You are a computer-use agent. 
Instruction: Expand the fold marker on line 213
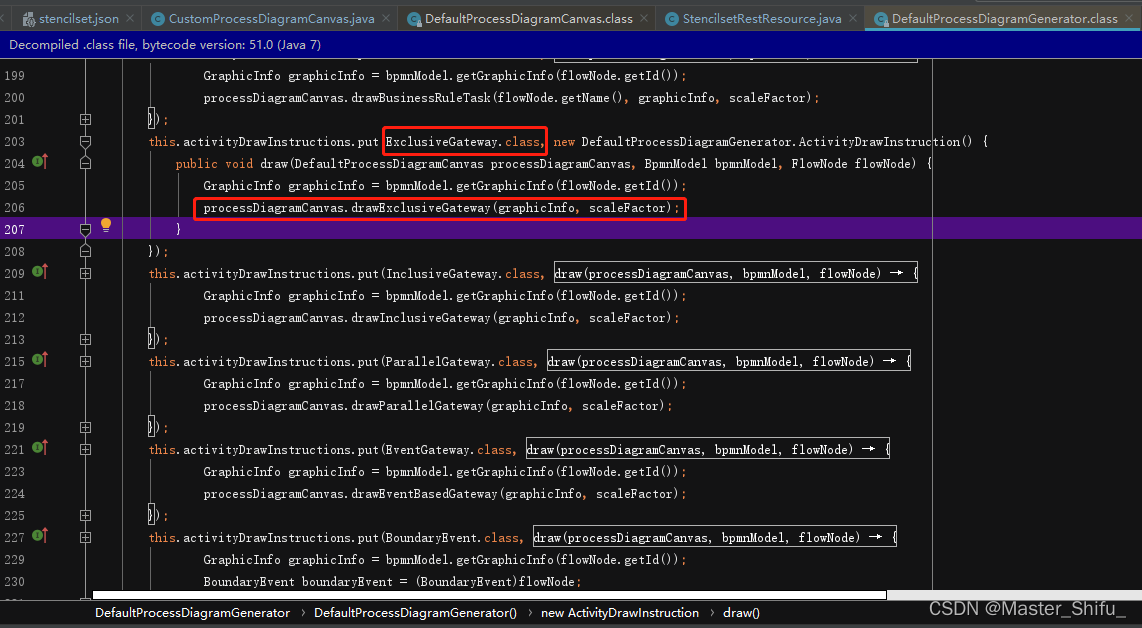coord(85,339)
